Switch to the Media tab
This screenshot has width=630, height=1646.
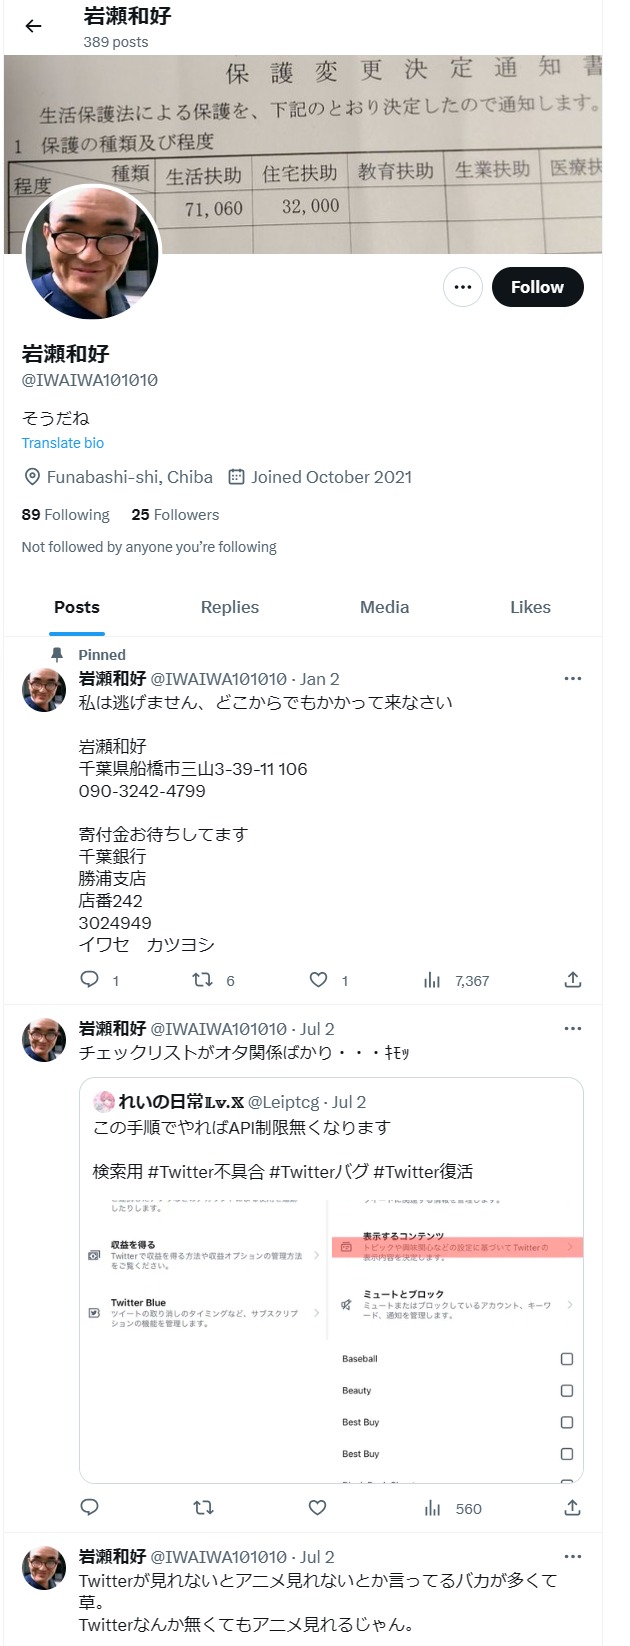[x=384, y=607]
